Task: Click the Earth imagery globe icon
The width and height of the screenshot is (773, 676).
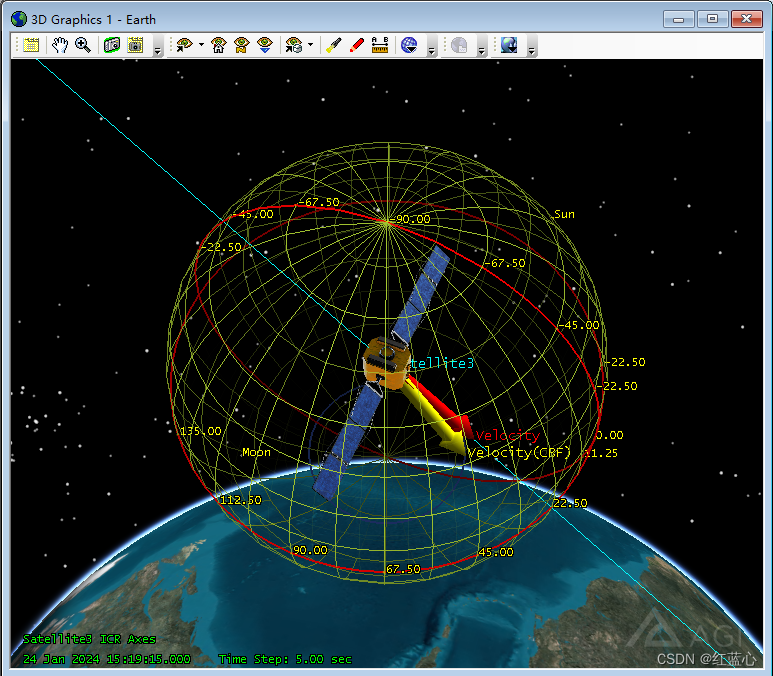Action: pos(509,45)
